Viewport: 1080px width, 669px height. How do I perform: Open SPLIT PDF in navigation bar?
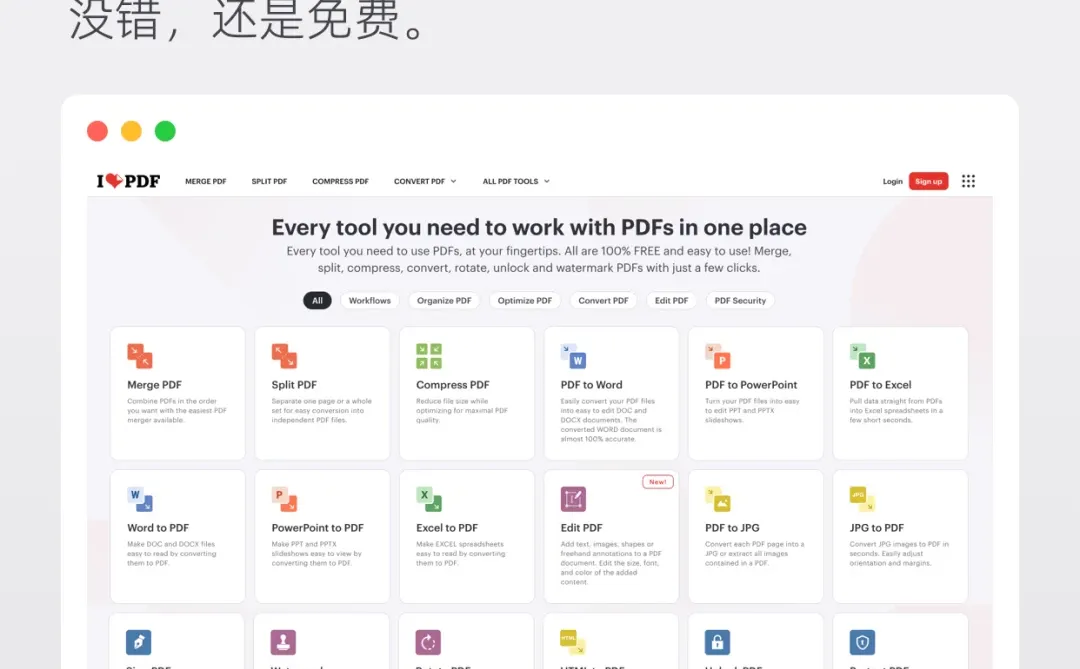269,181
